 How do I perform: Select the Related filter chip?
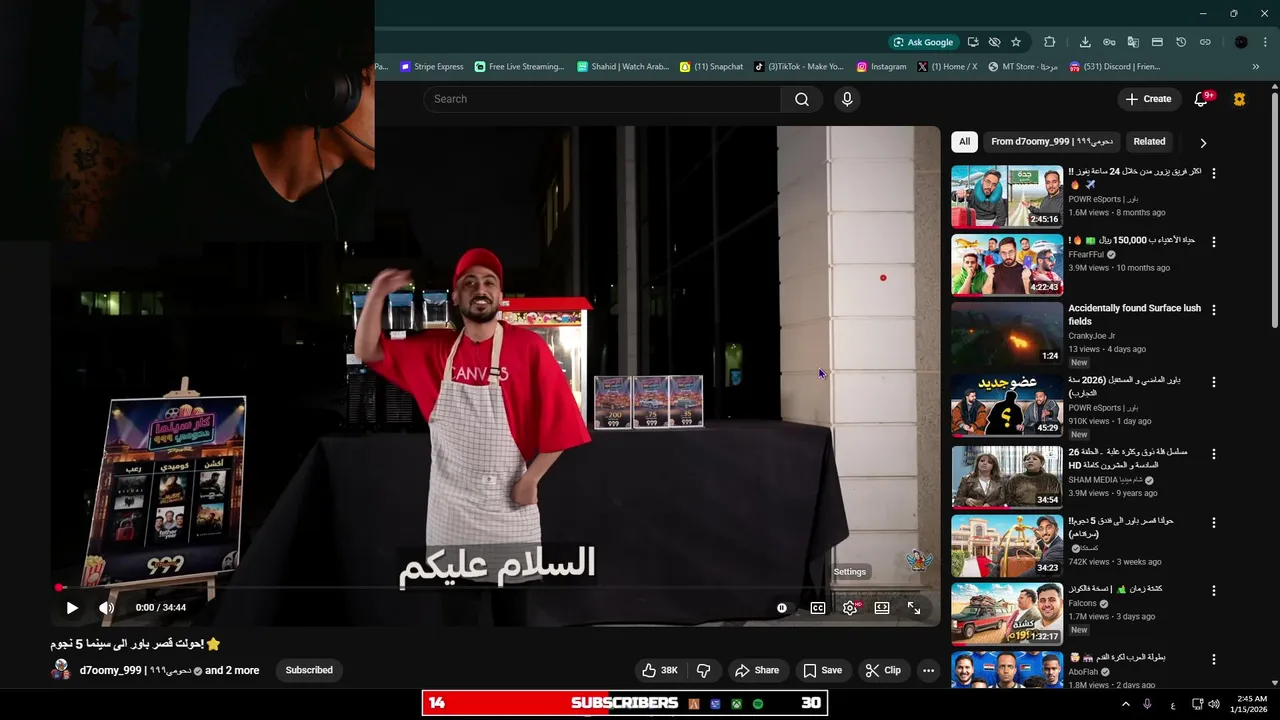(1149, 142)
